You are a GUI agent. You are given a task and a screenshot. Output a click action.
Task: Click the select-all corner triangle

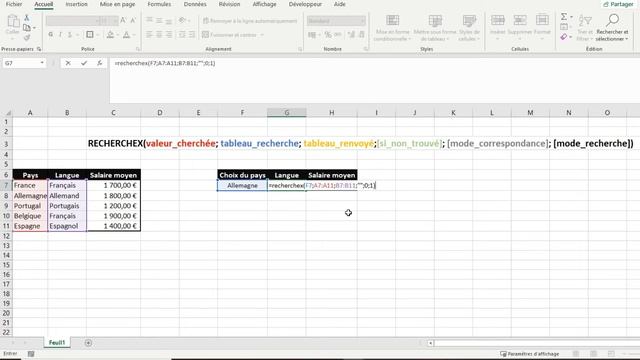[x=7, y=113]
